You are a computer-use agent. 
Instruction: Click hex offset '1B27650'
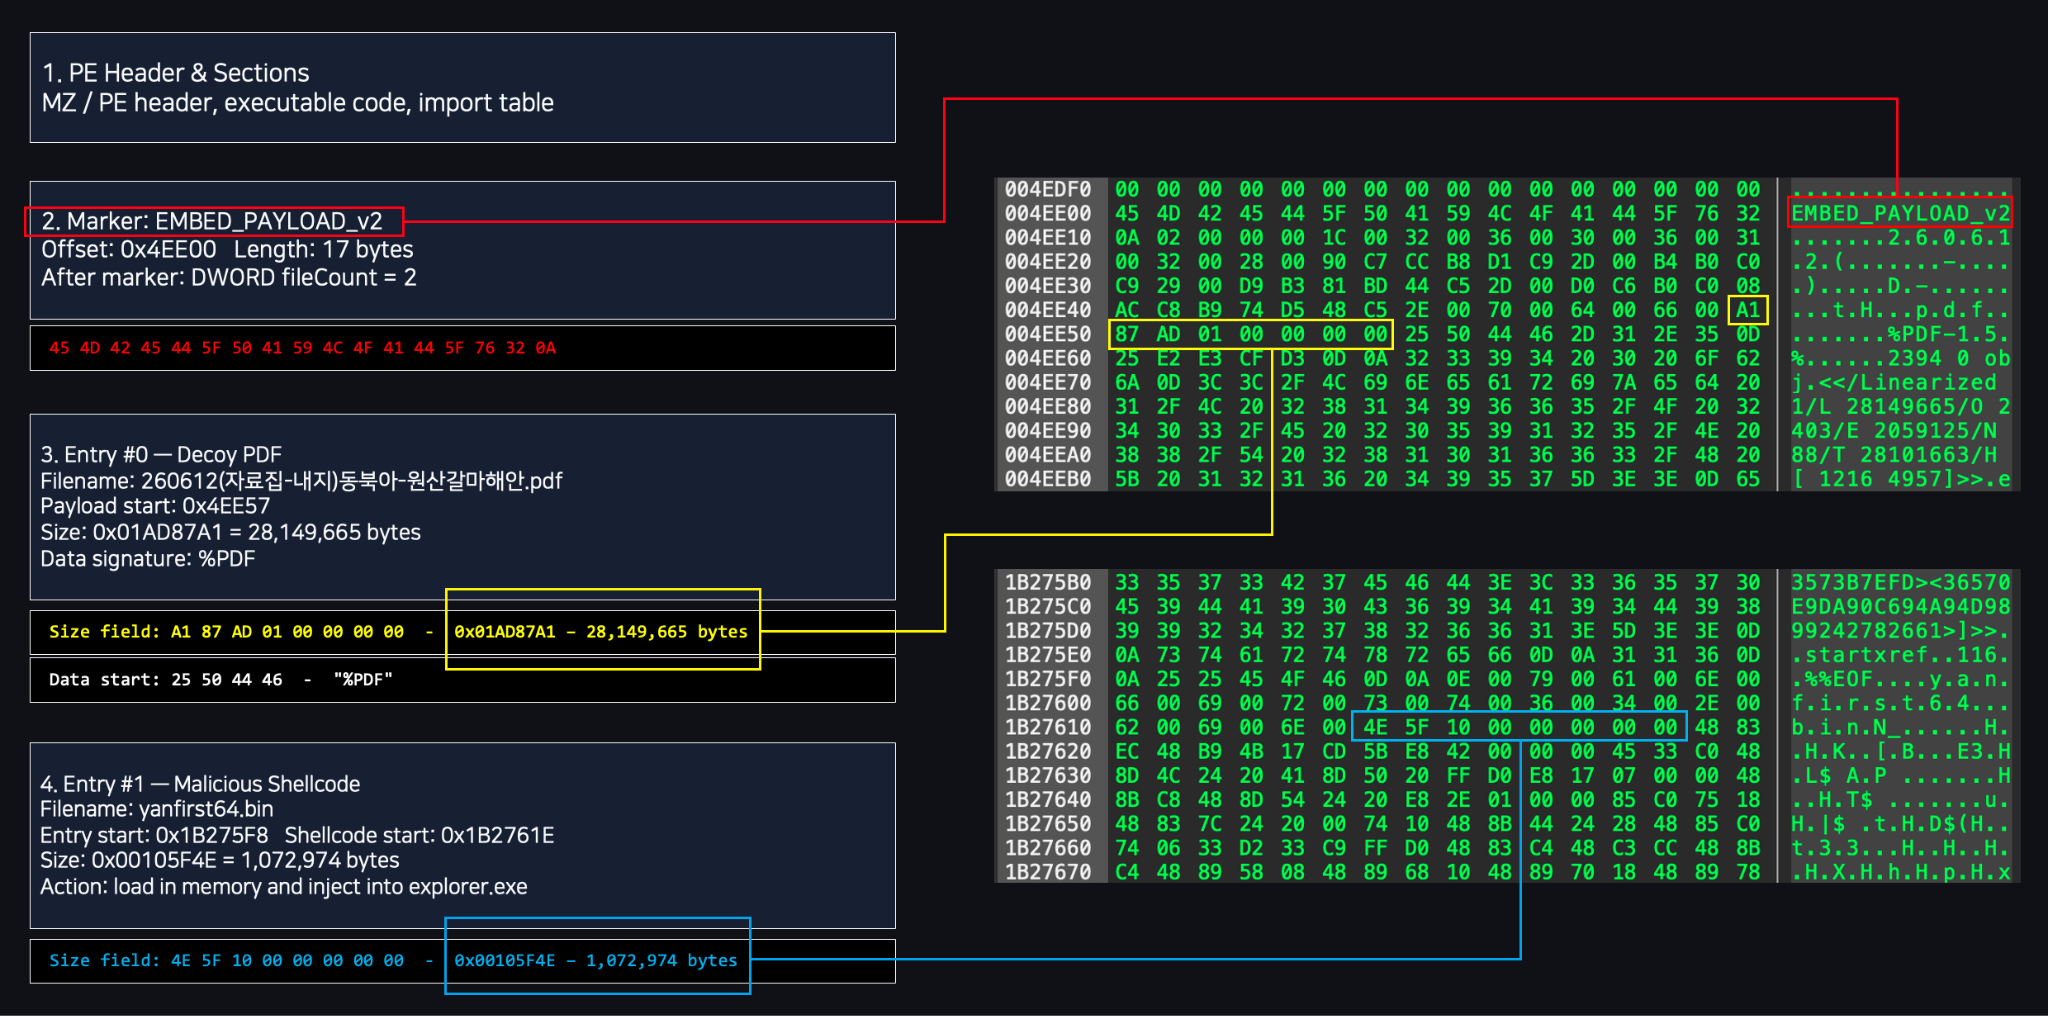(1048, 823)
